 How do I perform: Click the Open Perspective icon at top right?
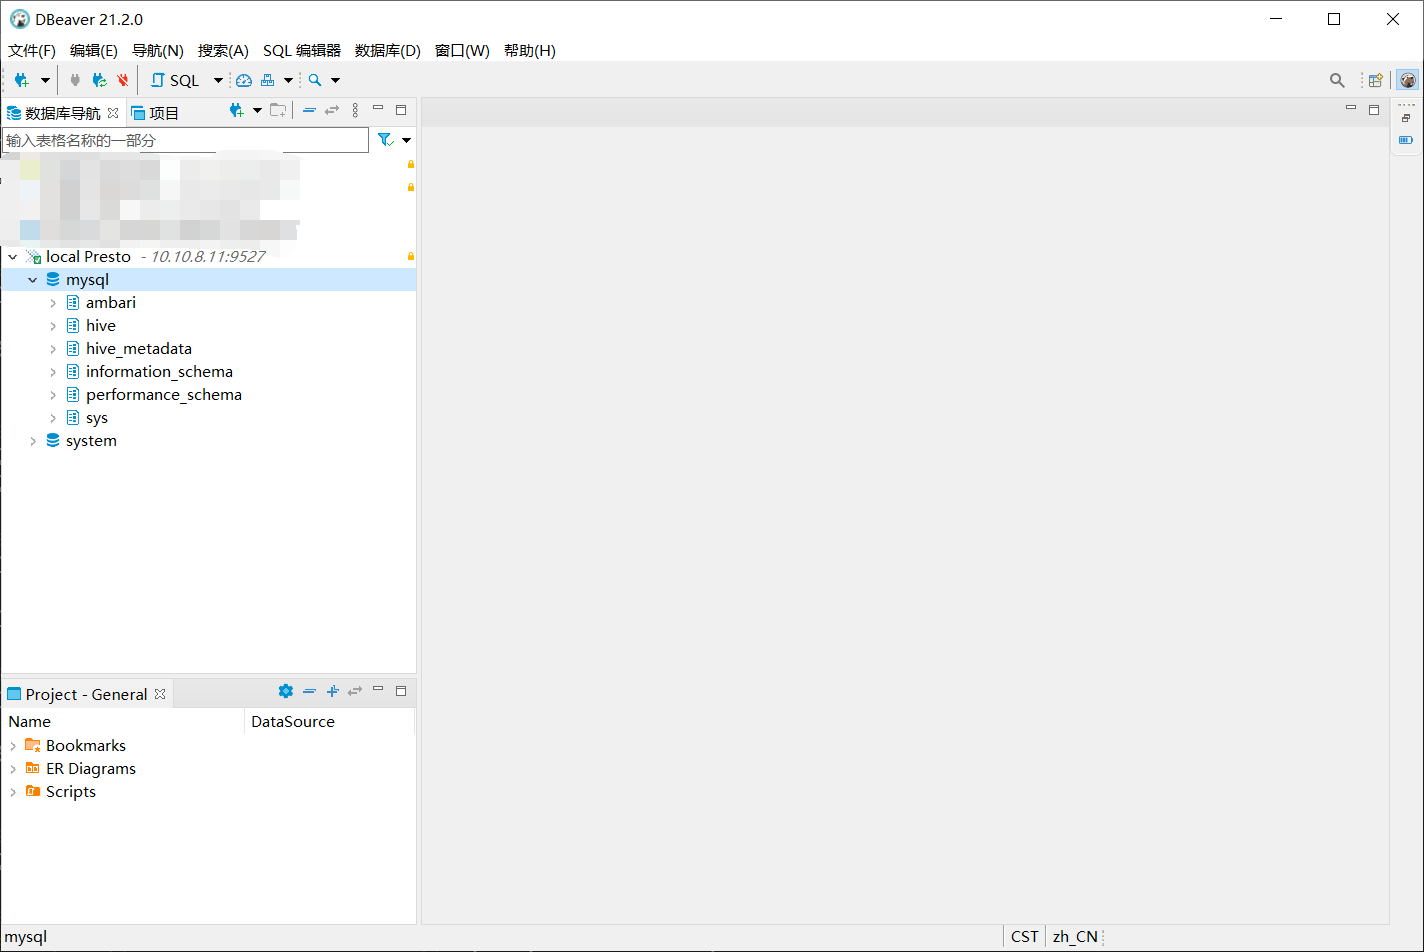(x=1376, y=80)
